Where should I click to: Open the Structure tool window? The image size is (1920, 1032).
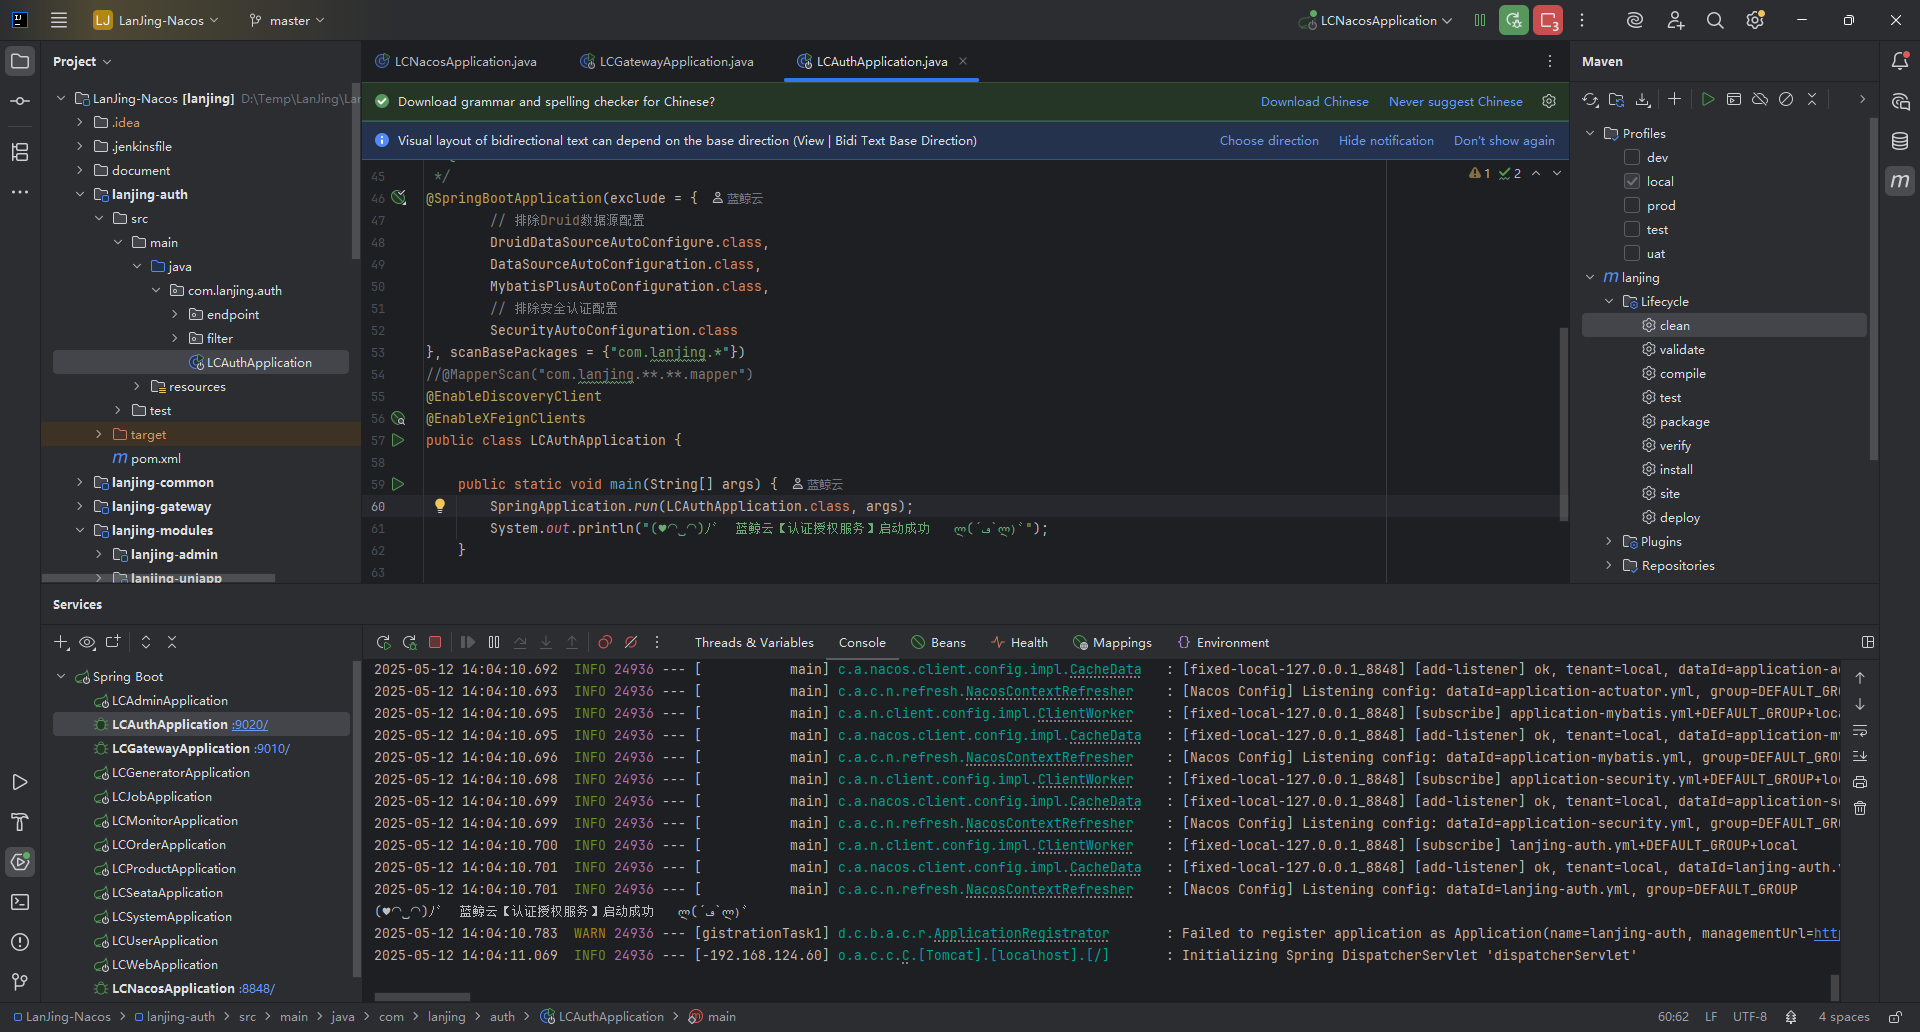point(20,152)
